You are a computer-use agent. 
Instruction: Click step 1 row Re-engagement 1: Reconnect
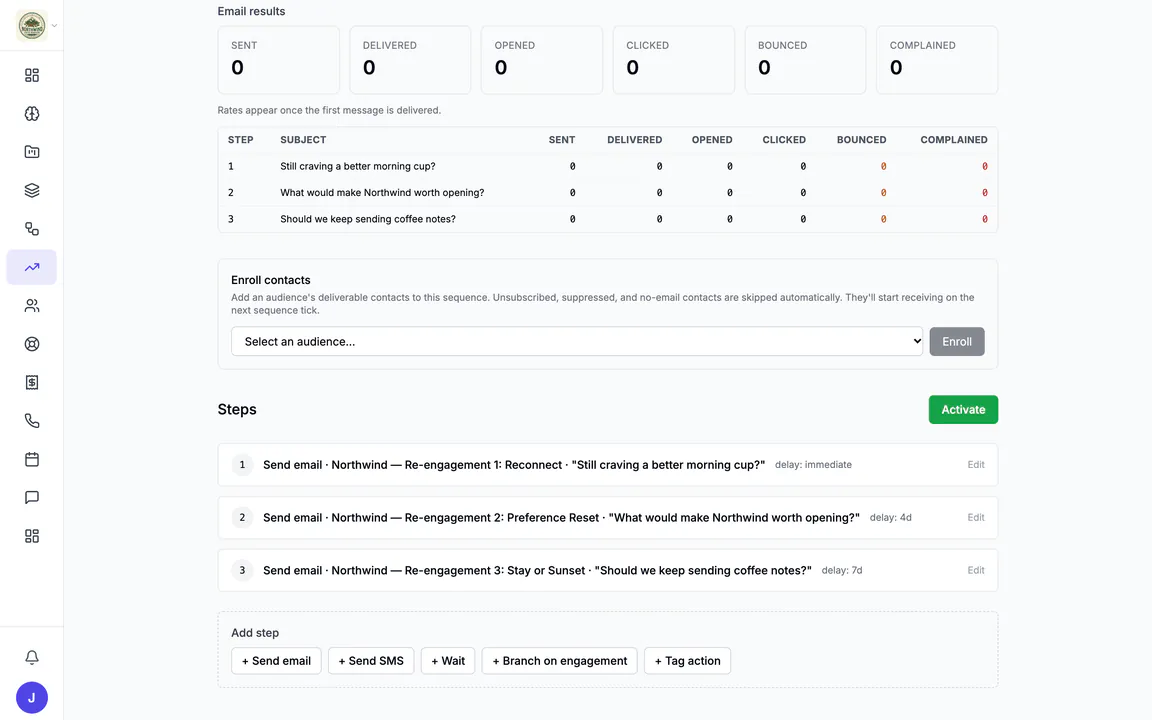608,464
